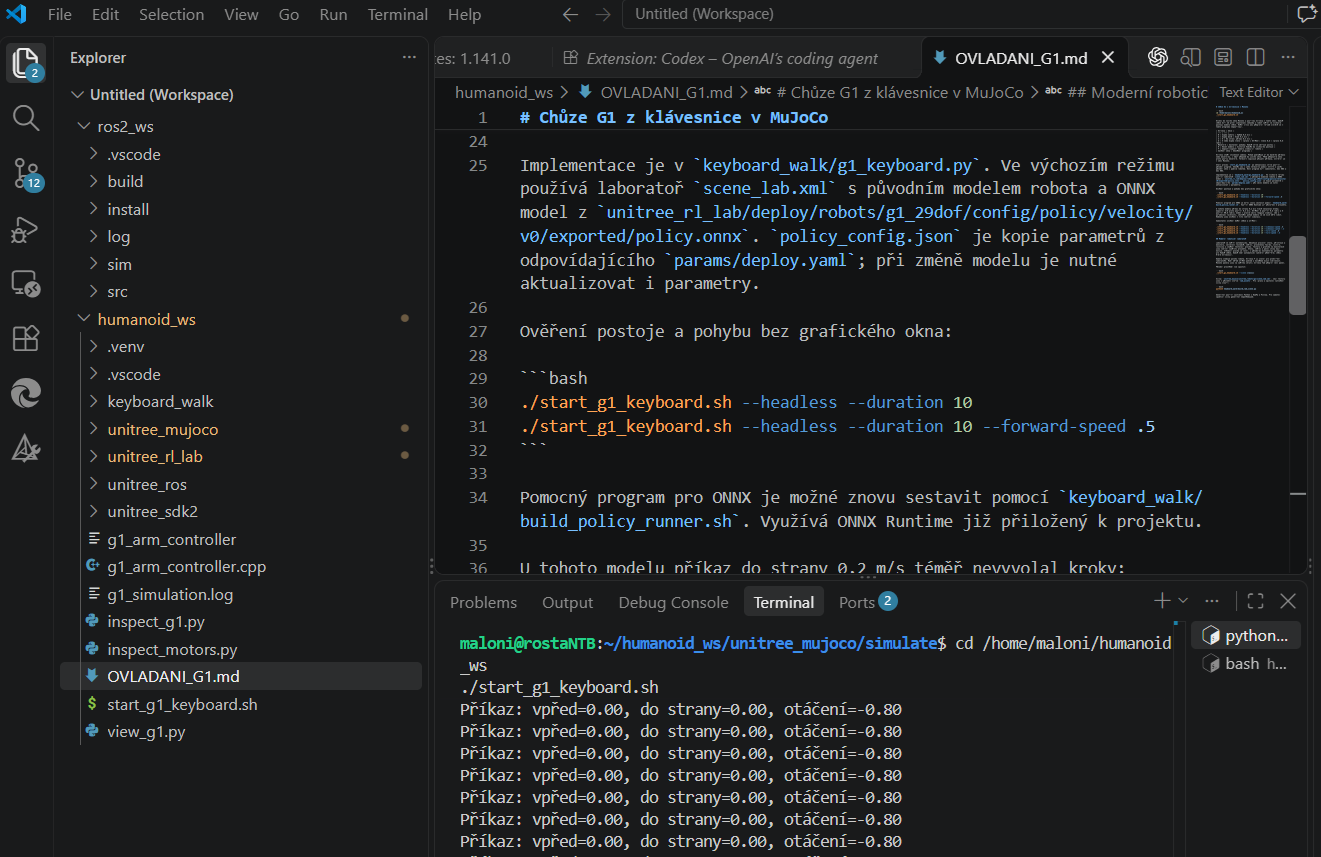Switch to the Problems panel tab

click(x=484, y=602)
